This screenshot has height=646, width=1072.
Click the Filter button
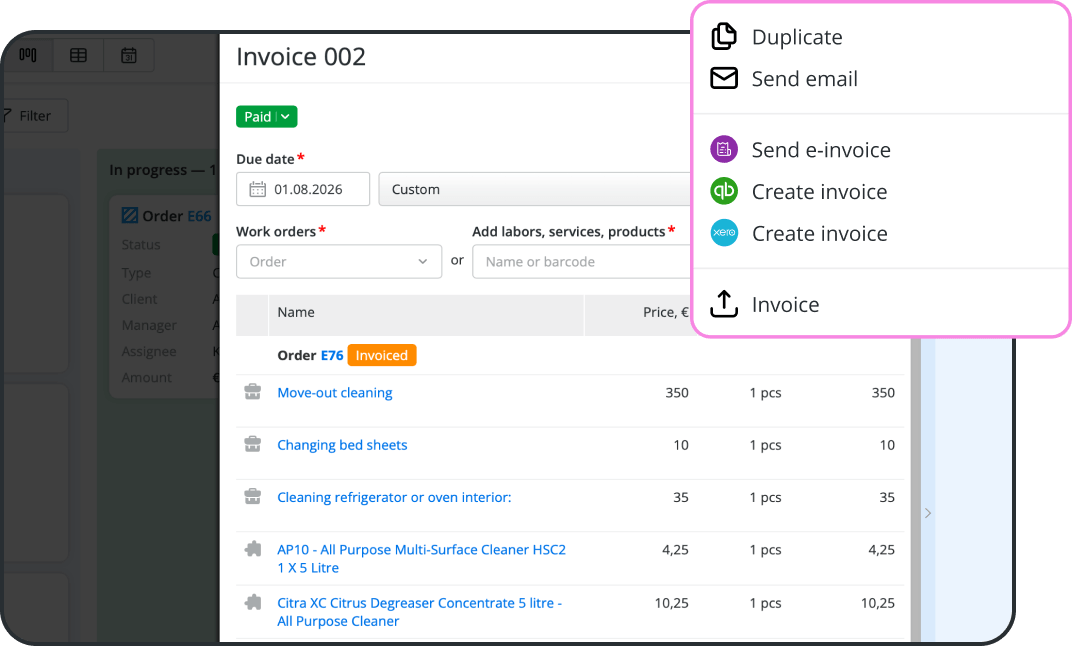pyautogui.click(x=33, y=116)
